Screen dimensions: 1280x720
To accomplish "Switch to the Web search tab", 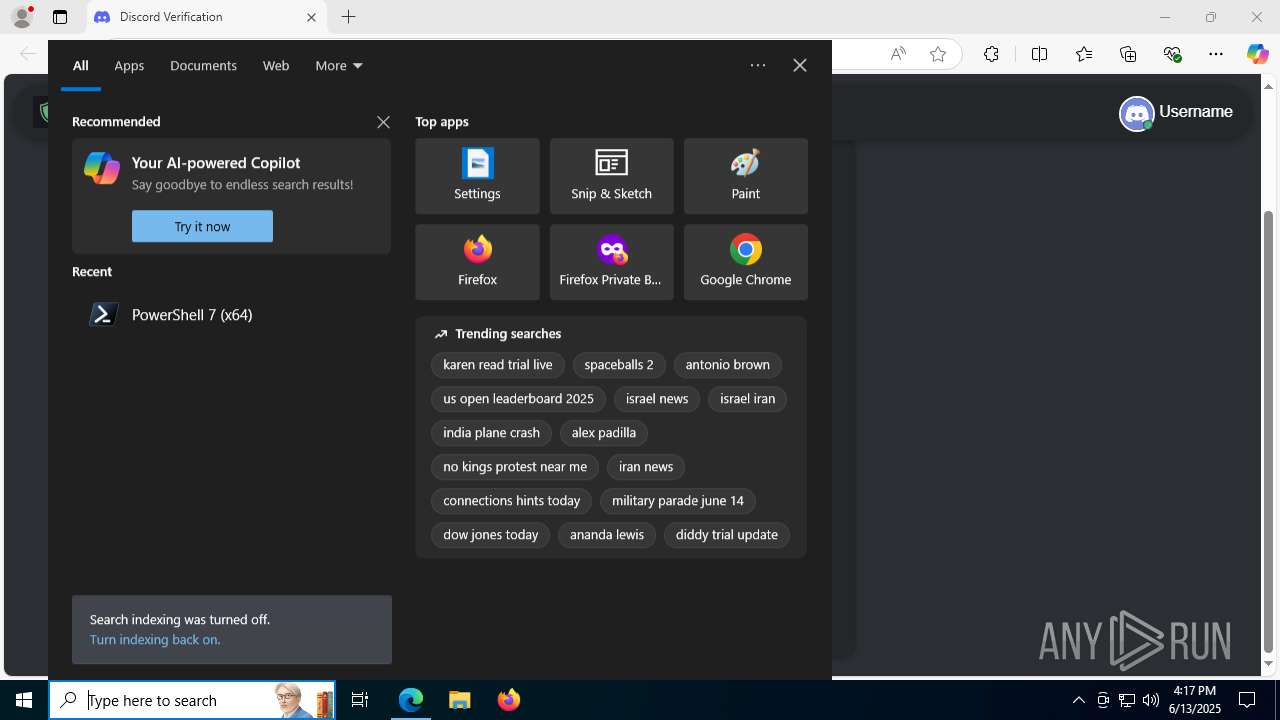I will click(x=276, y=66).
